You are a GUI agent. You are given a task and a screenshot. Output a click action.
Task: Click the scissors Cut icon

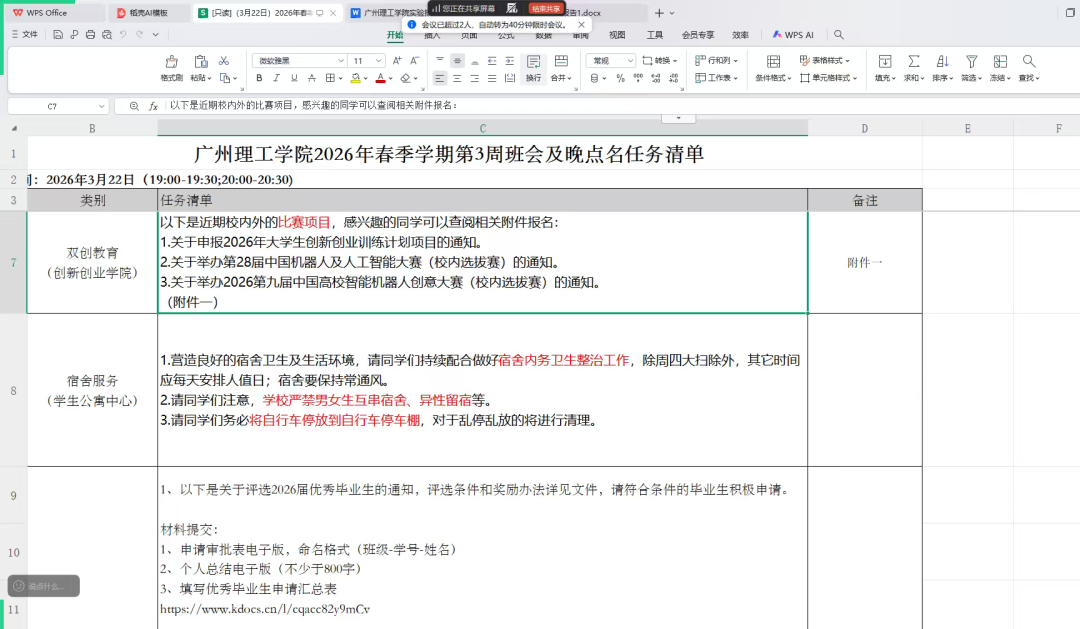coord(224,61)
